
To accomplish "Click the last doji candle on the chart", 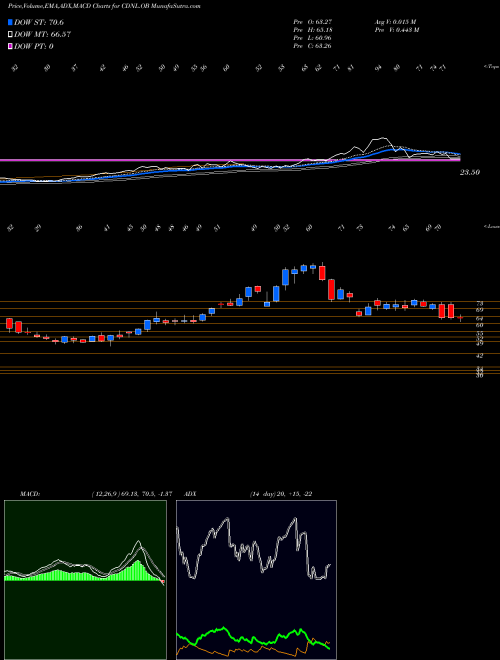I will point(460,318).
